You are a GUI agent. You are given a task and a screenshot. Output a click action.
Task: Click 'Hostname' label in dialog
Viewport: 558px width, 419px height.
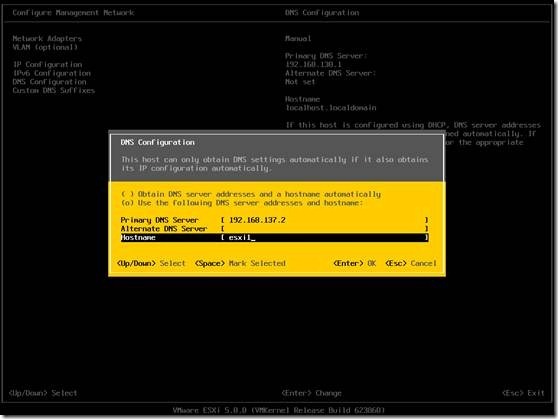click(138, 237)
